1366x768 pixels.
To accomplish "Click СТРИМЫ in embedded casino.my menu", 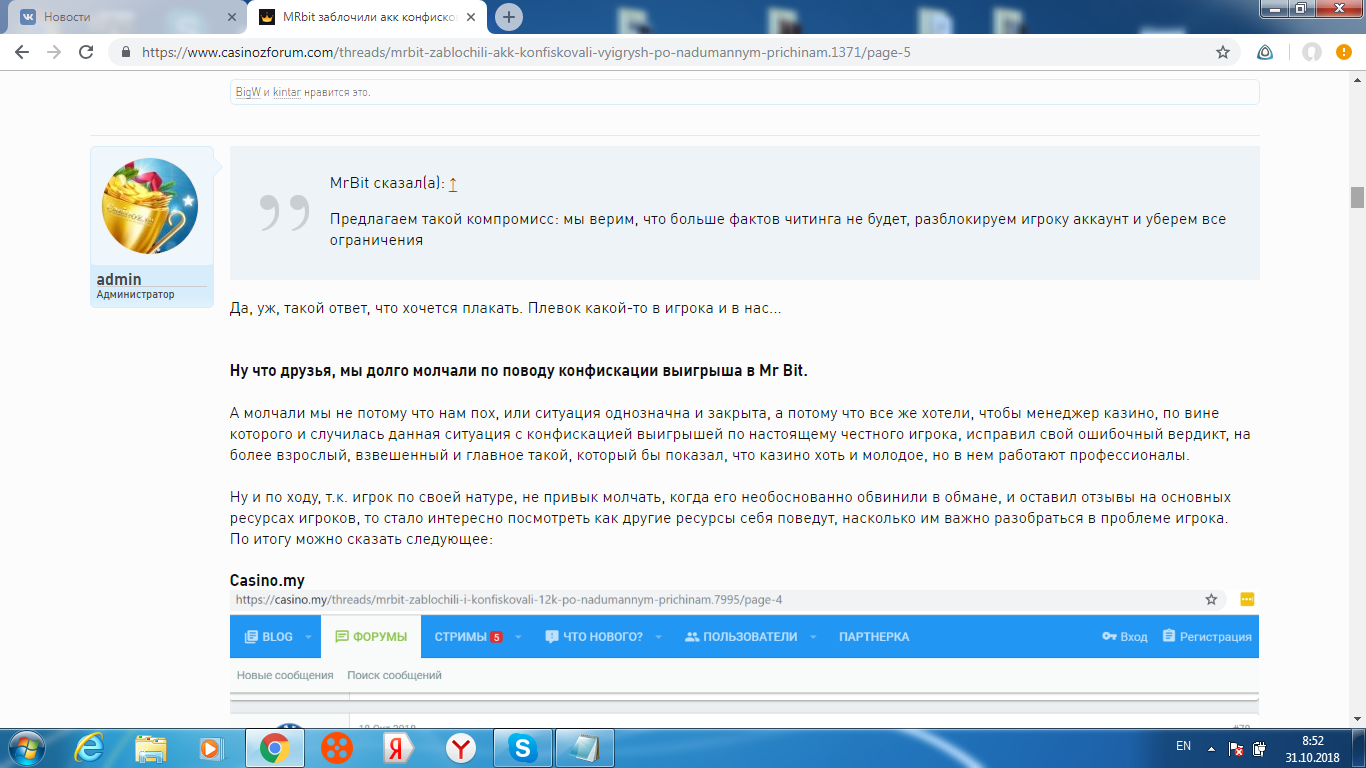I will [468, 636].
